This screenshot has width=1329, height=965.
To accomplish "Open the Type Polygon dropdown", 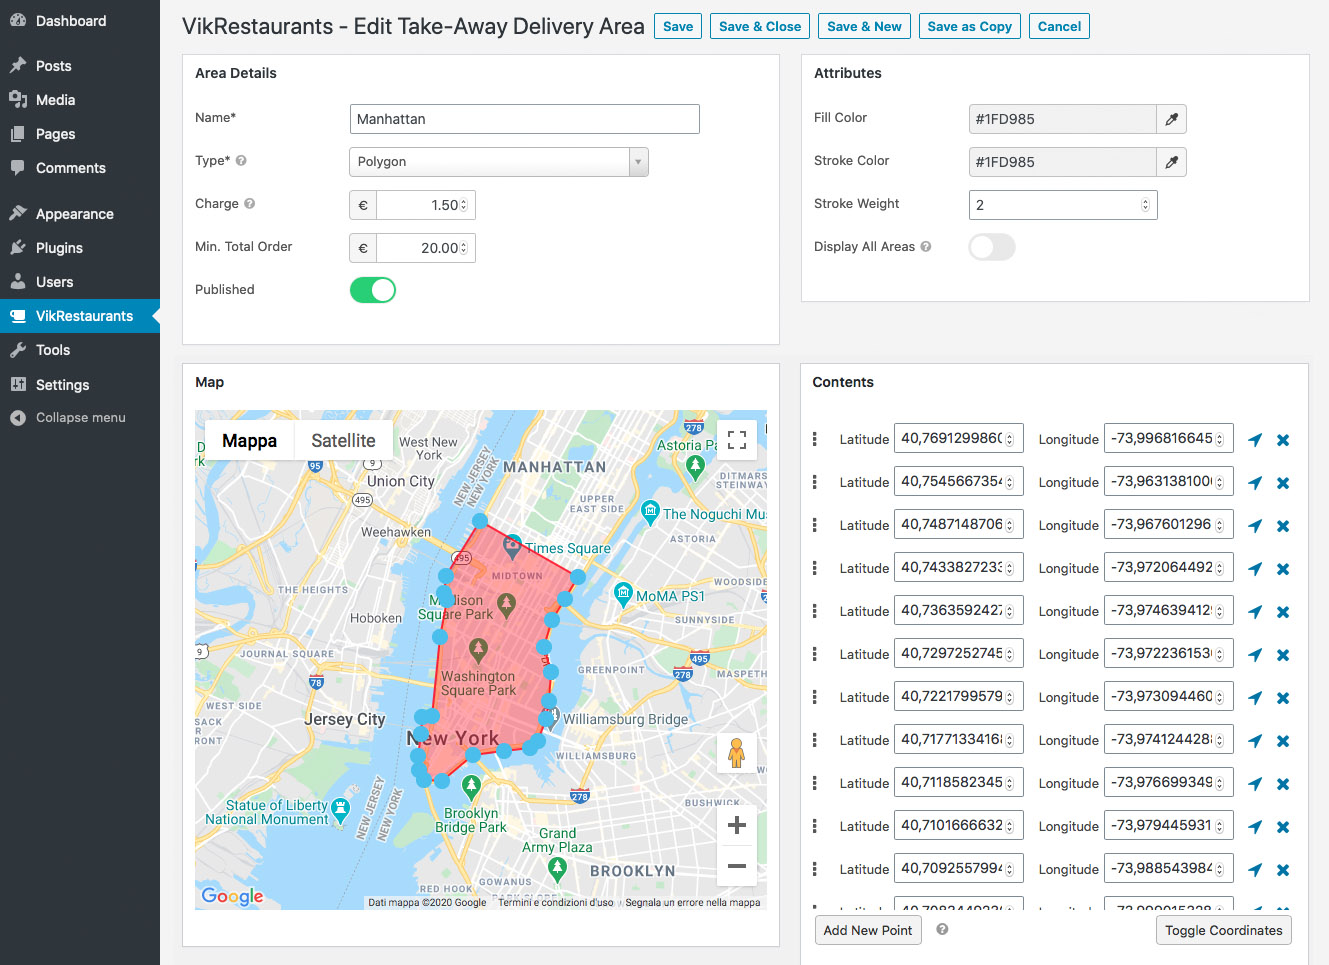I will 499,162.
